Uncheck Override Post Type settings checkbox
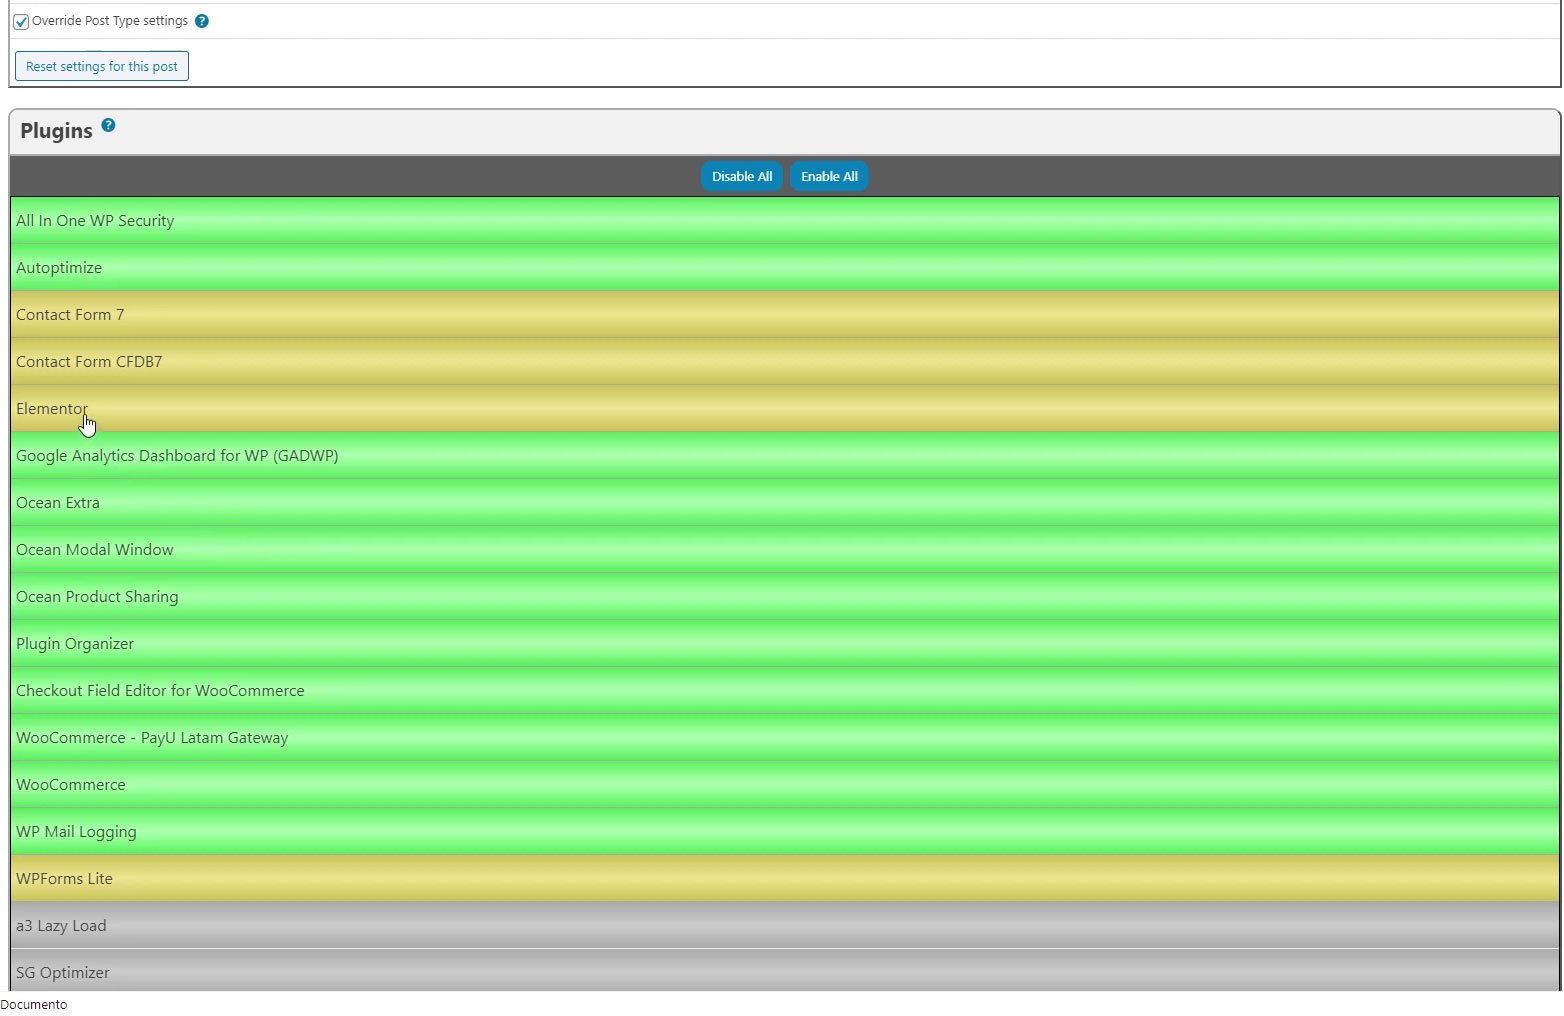This screenshot has height=1016, width=1564. (21, 22)
